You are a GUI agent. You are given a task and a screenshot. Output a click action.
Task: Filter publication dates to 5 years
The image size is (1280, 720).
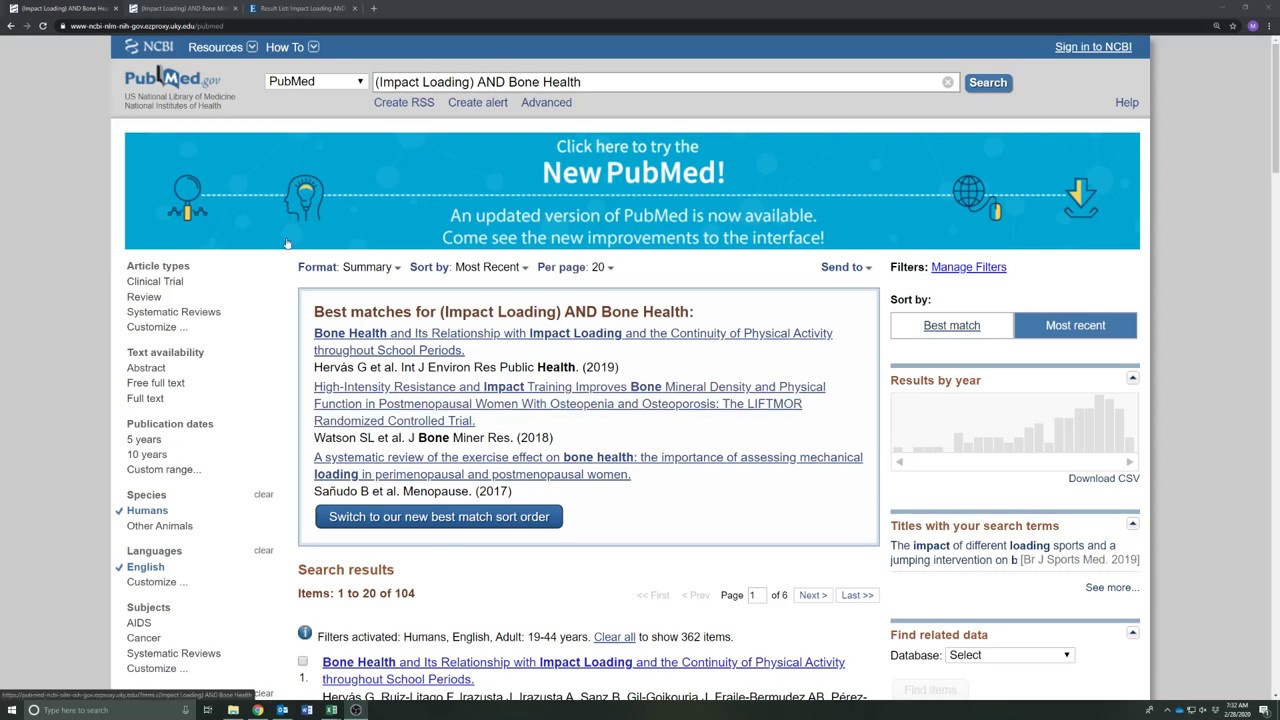pos(144,439)
